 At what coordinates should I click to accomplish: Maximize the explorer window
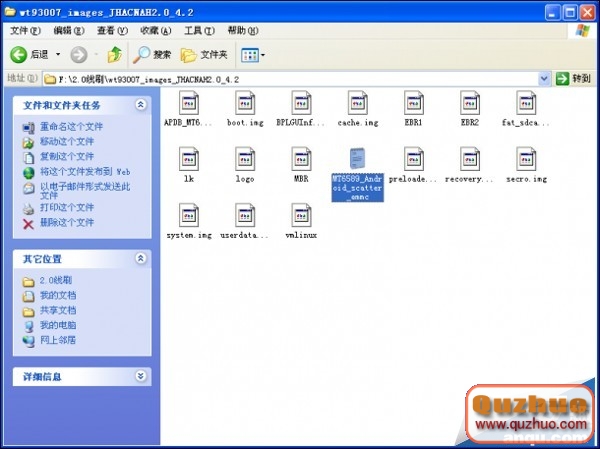(x=570, y=13)
